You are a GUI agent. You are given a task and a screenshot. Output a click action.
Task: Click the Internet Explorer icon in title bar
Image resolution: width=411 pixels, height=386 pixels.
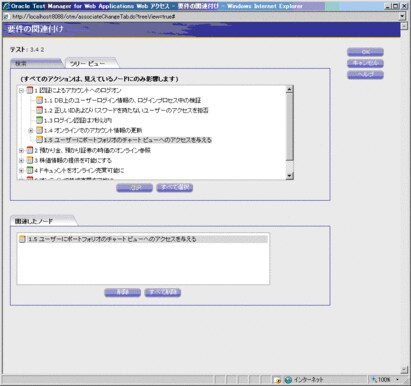pyautogui.click(x=6, y=6)
